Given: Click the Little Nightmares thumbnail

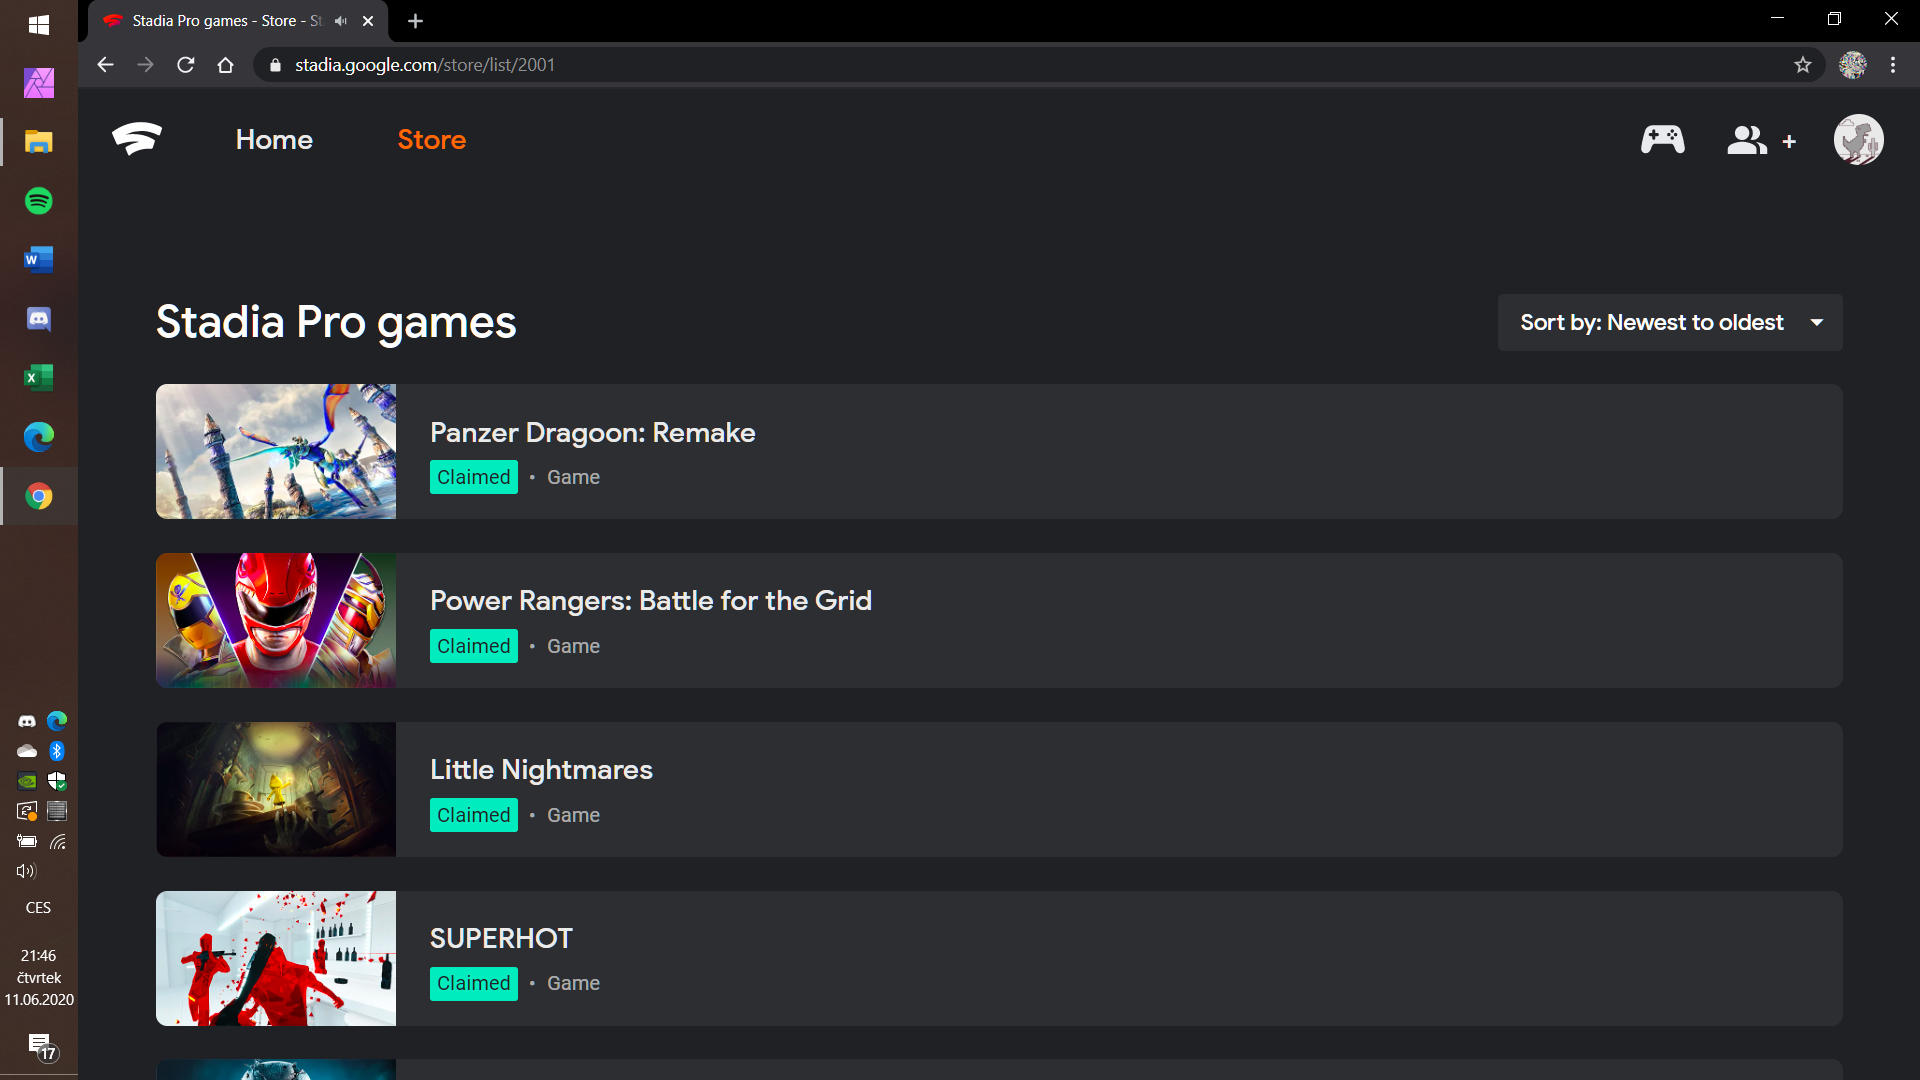Looking at the screenshot, I should point(276,789).
